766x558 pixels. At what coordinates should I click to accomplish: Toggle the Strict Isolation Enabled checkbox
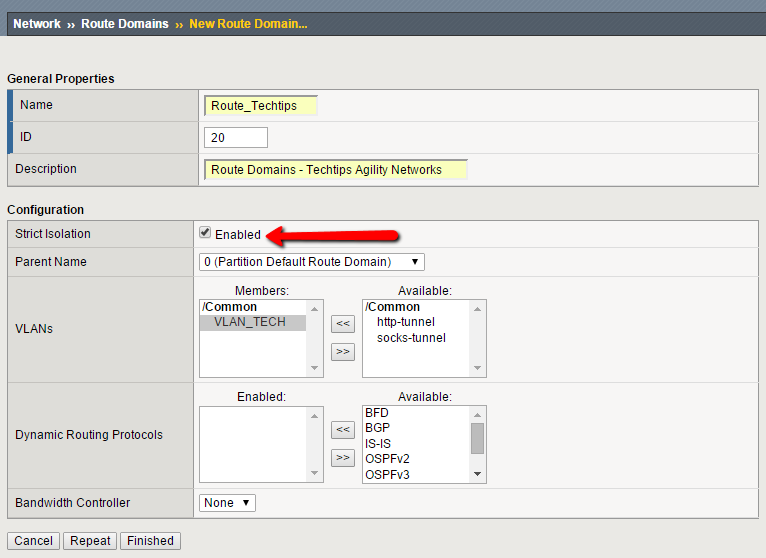coord(205,233)
